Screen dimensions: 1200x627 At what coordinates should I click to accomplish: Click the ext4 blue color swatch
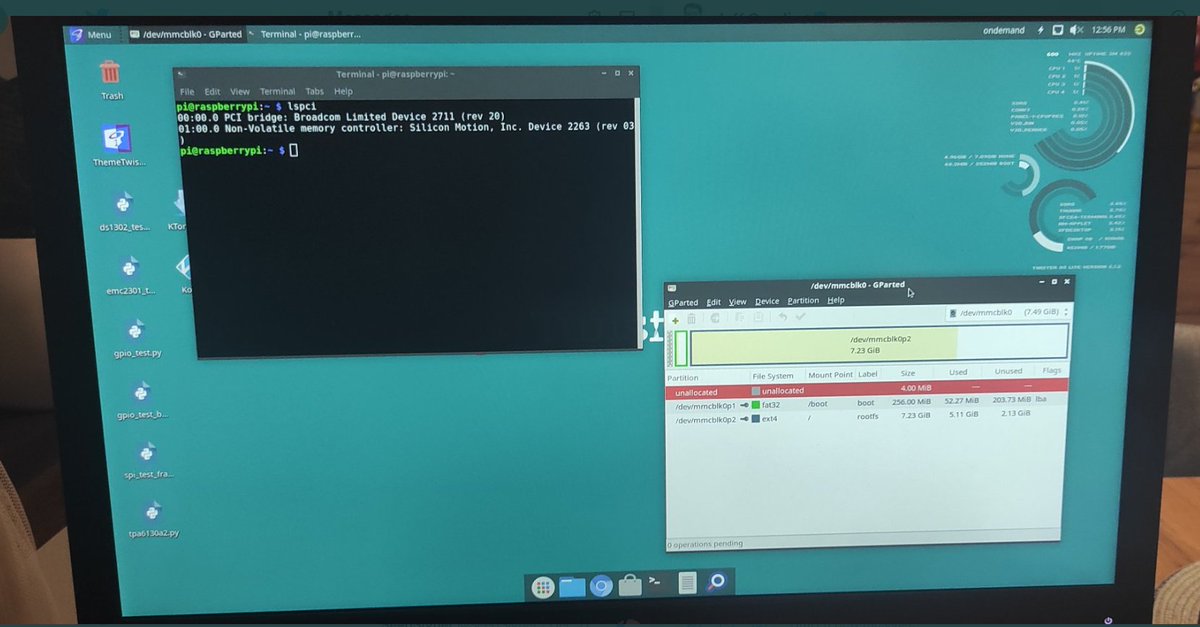click(756, 419)
